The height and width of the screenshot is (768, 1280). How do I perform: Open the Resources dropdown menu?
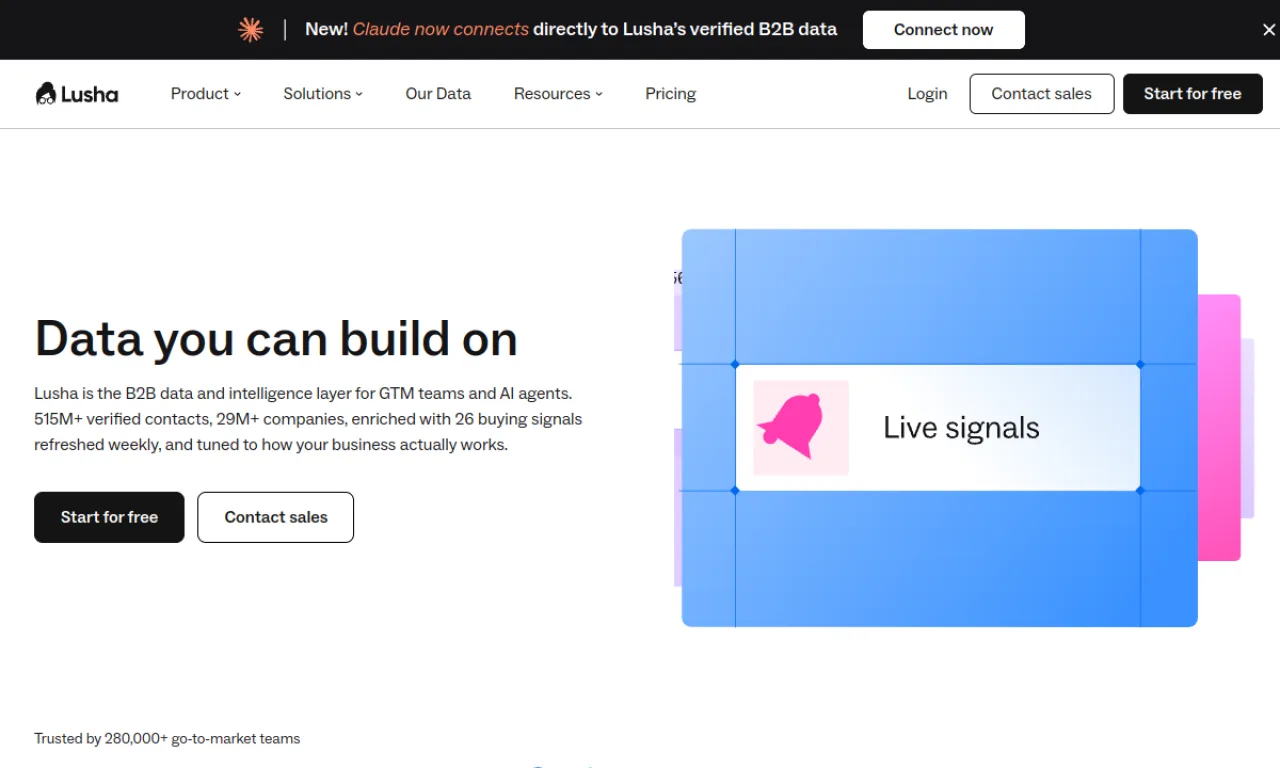click(558, 94)
